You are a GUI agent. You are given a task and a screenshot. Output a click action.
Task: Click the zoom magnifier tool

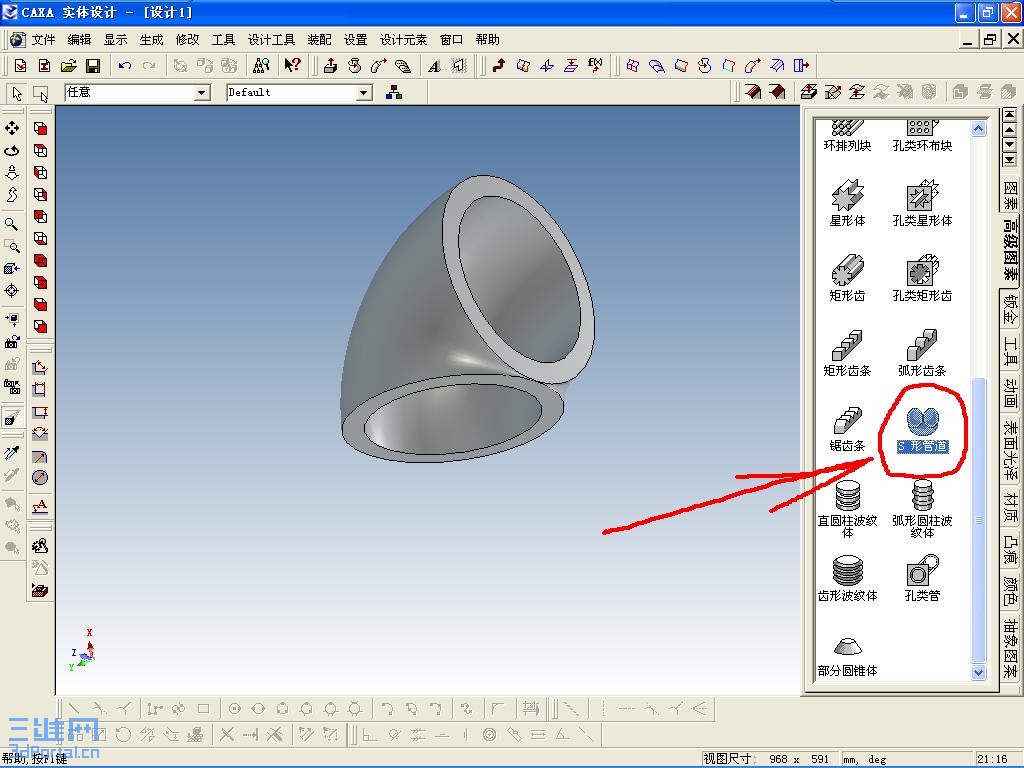pos(12,224)
